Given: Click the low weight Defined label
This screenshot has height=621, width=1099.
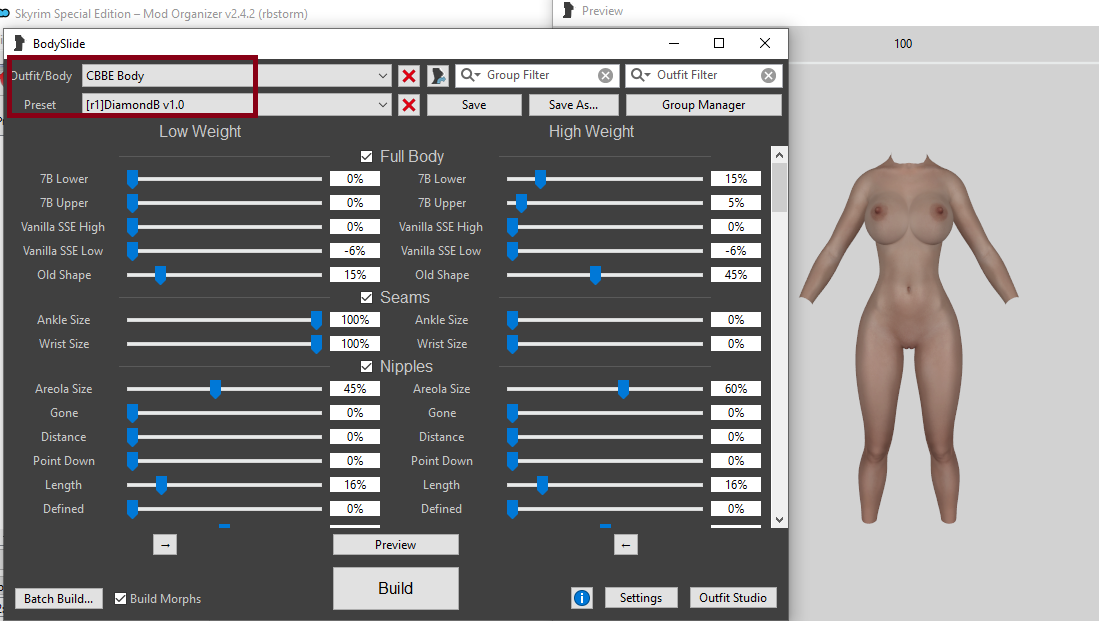Looking at the screenshot, I should tap(63, 509).
